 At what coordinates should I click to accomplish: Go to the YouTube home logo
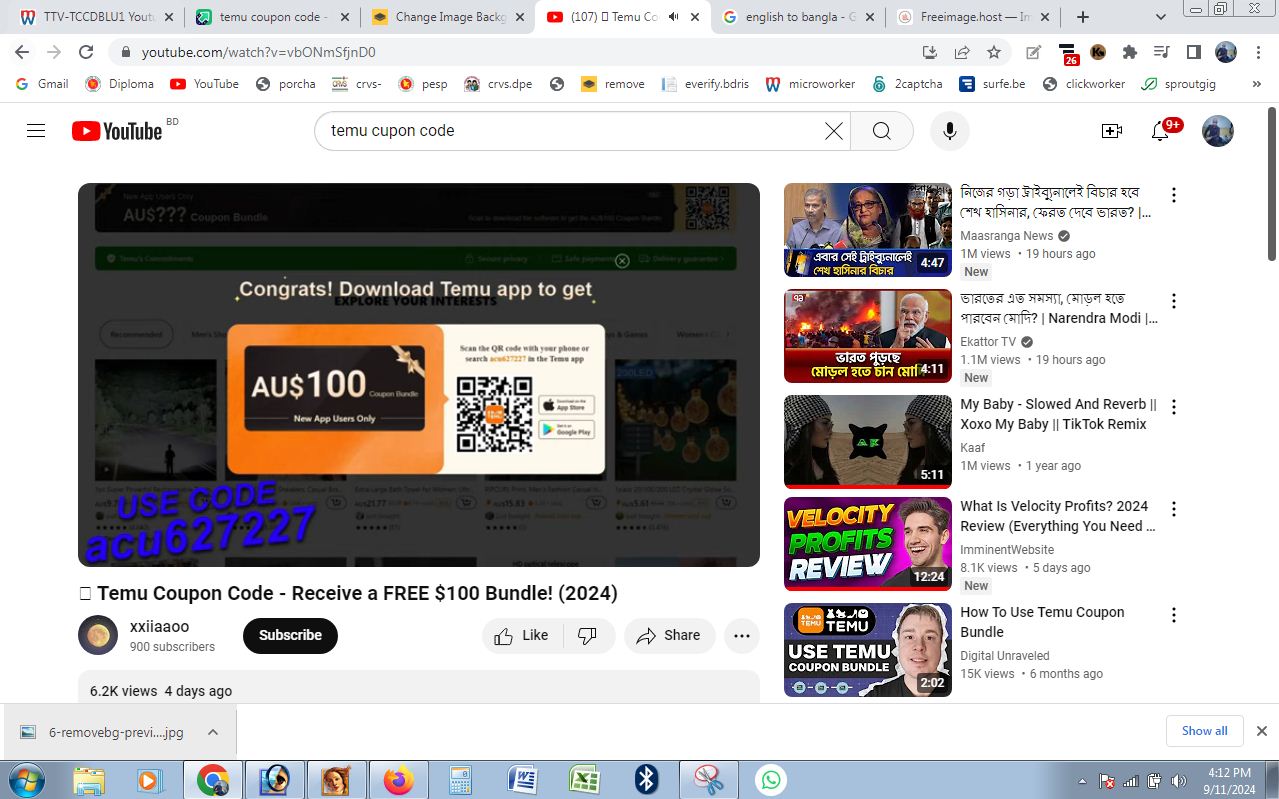pos(117,131)
